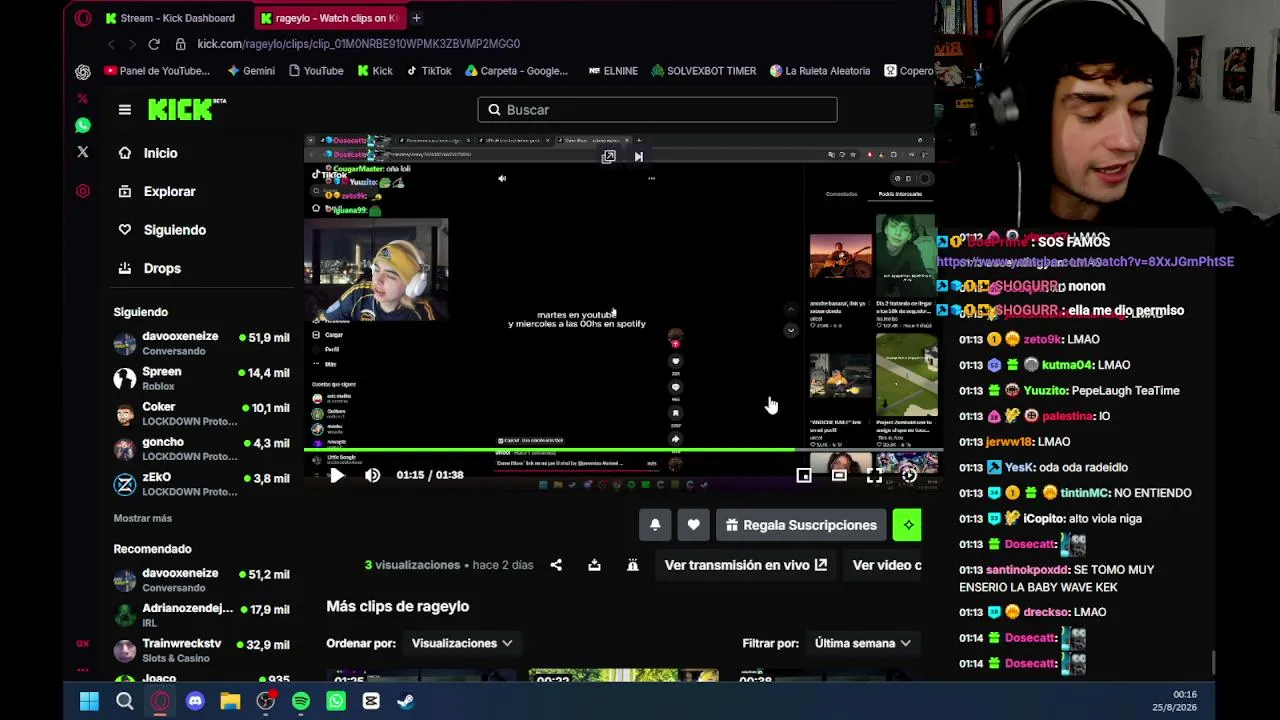Report the clip with the siren icon
Screen dimensions: 1280x720
(x=633, y=565)
